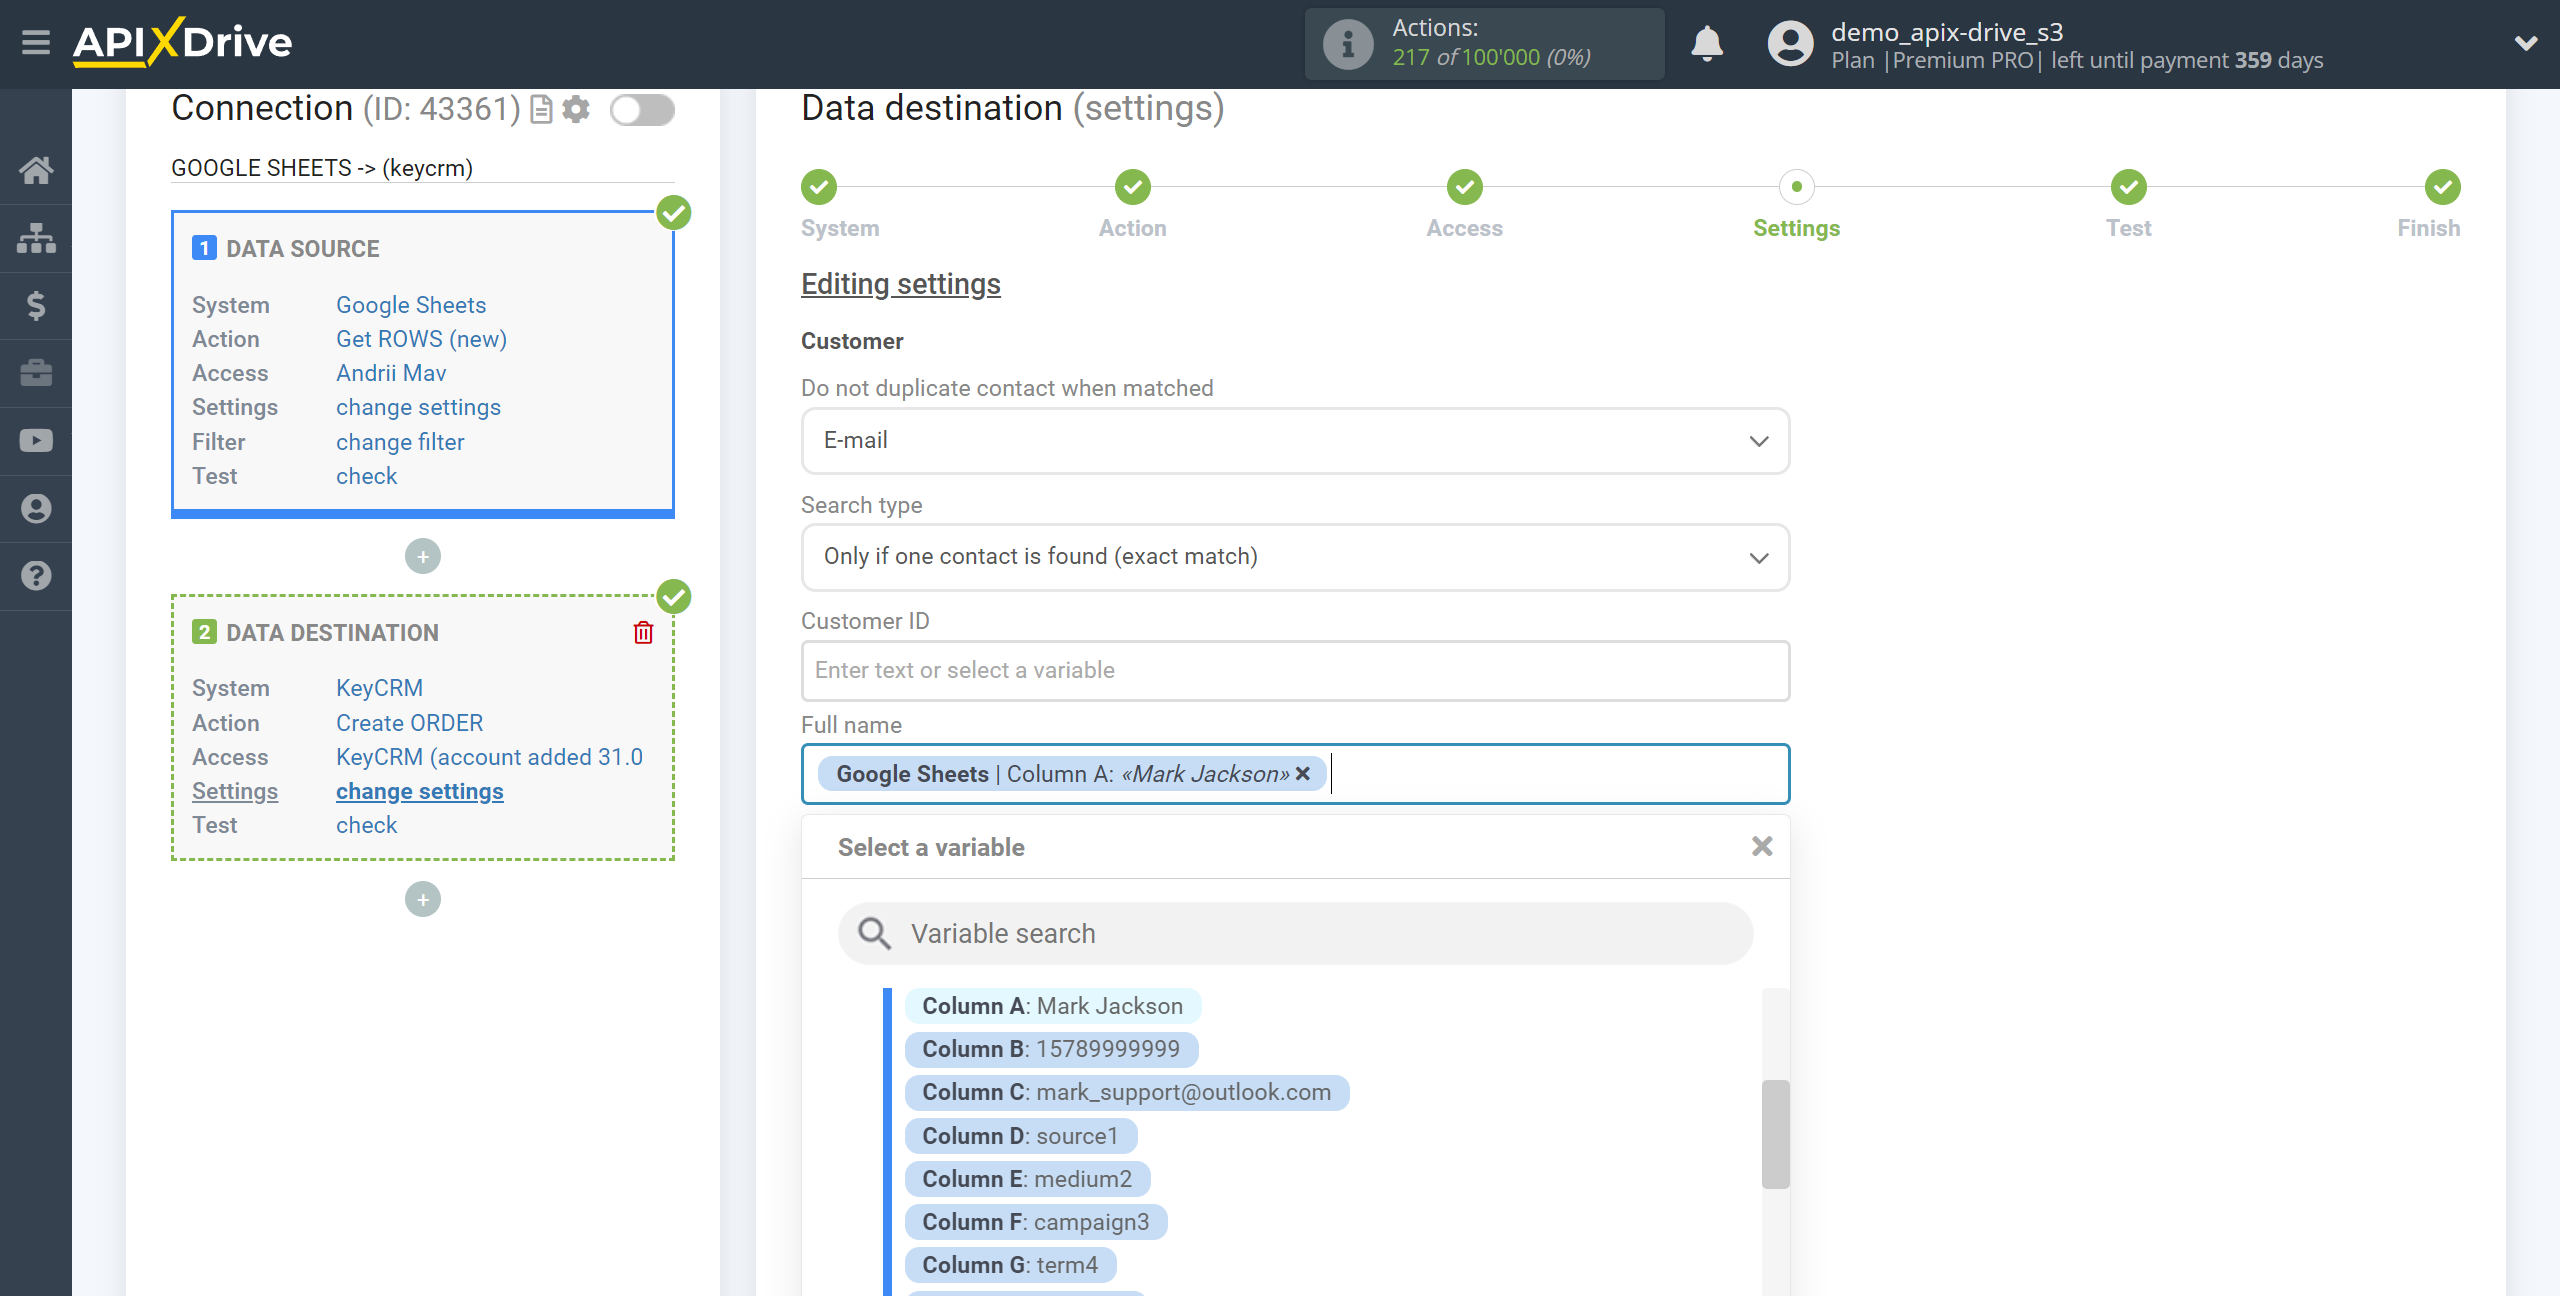2560x1296 pixels.
Task: Open Create ORDER action link
Action: pos(409,723)
